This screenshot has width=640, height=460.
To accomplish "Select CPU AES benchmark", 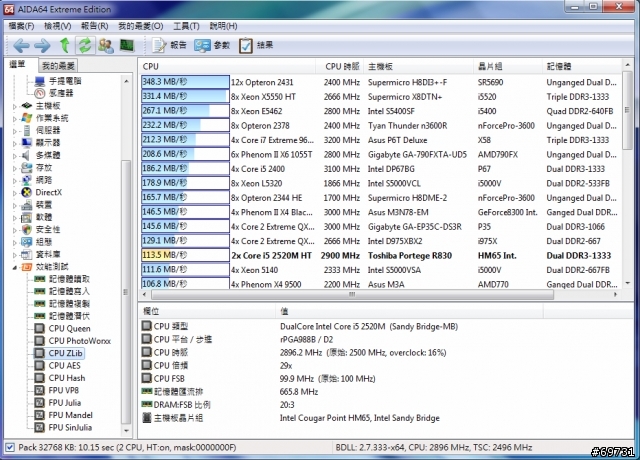I will (64, 366).
